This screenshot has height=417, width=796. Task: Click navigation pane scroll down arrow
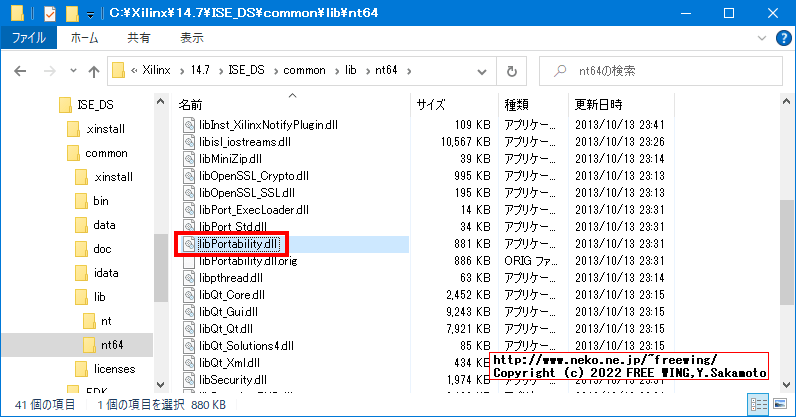(x=160, y=384)
